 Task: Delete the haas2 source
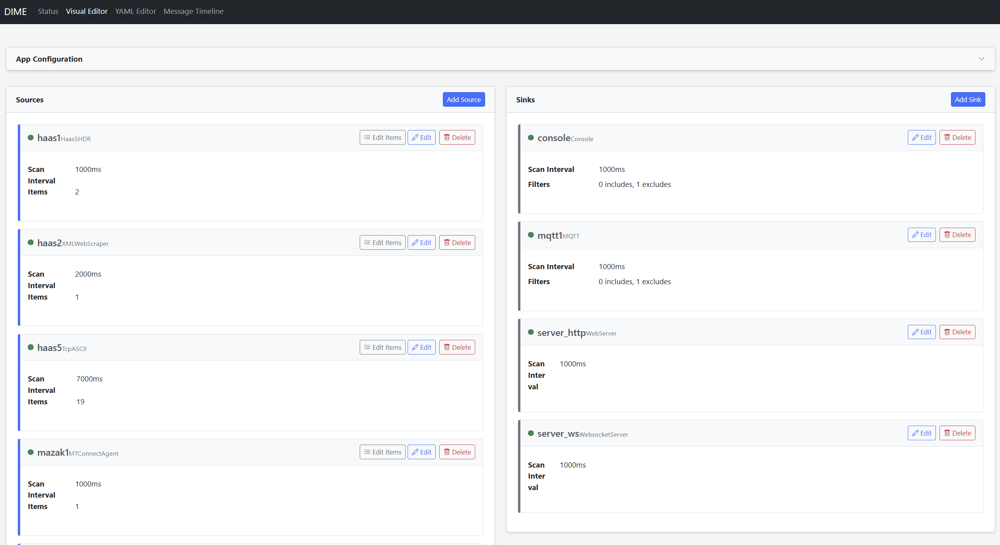pyautogui.click(x=457, y=243)
